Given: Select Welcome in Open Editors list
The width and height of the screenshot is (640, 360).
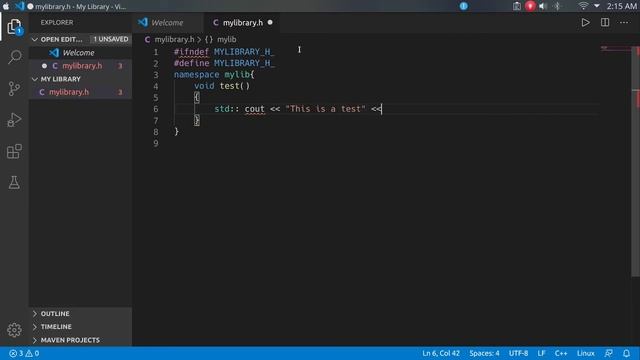Looking at the screenshot, I should point(80,53).
